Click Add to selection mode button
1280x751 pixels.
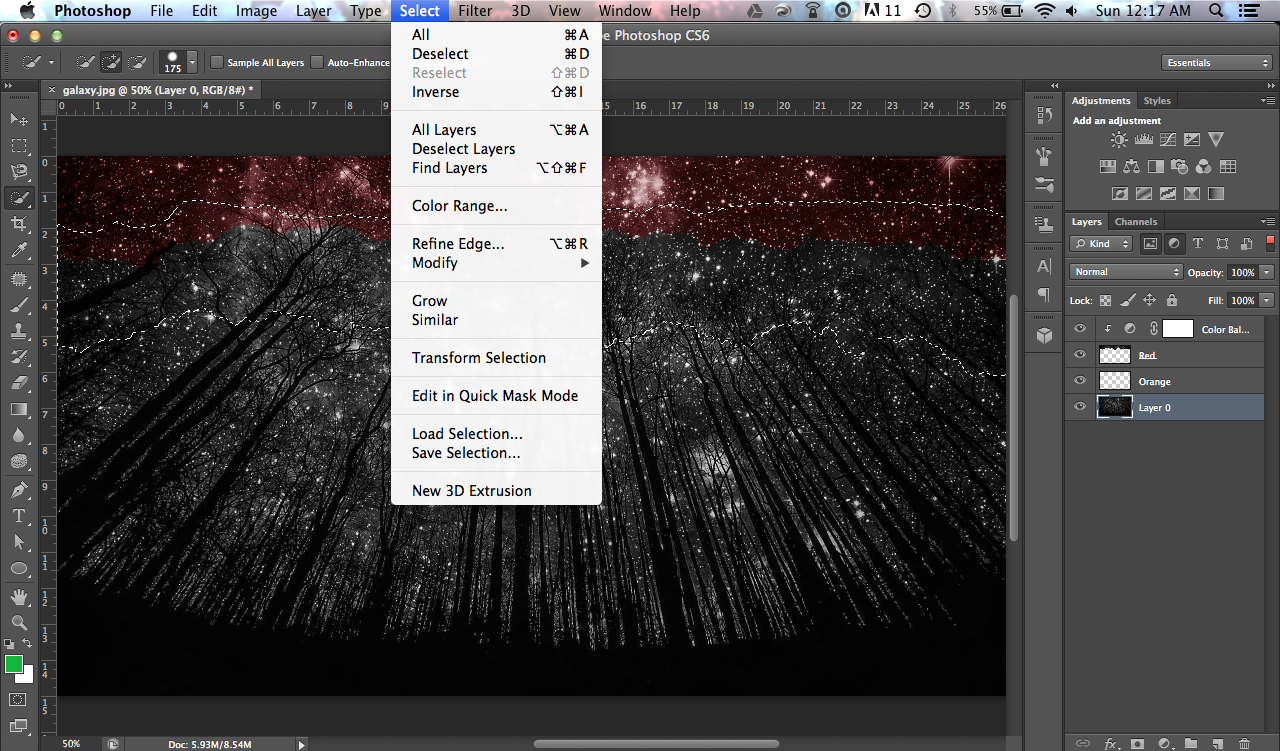(x=111, y=62)
